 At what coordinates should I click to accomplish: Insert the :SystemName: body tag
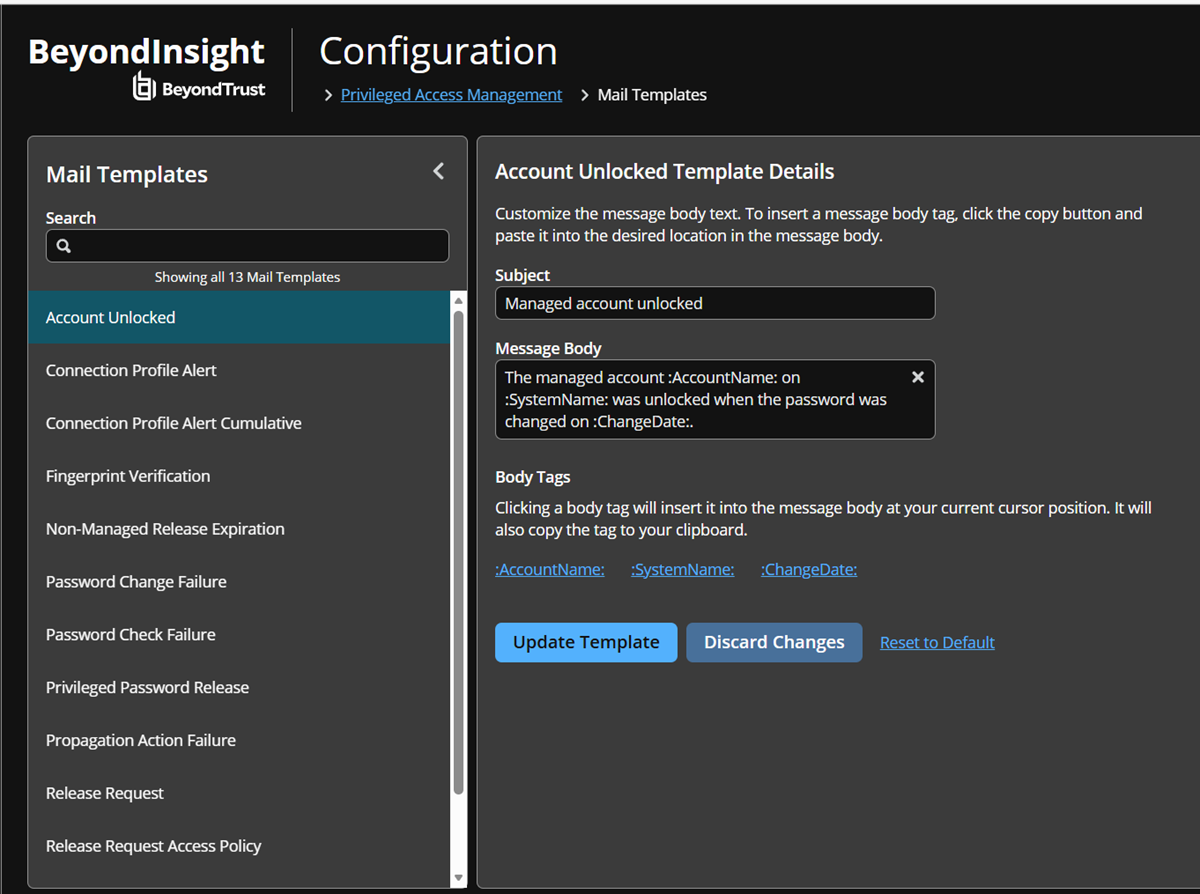coord(683,570)
